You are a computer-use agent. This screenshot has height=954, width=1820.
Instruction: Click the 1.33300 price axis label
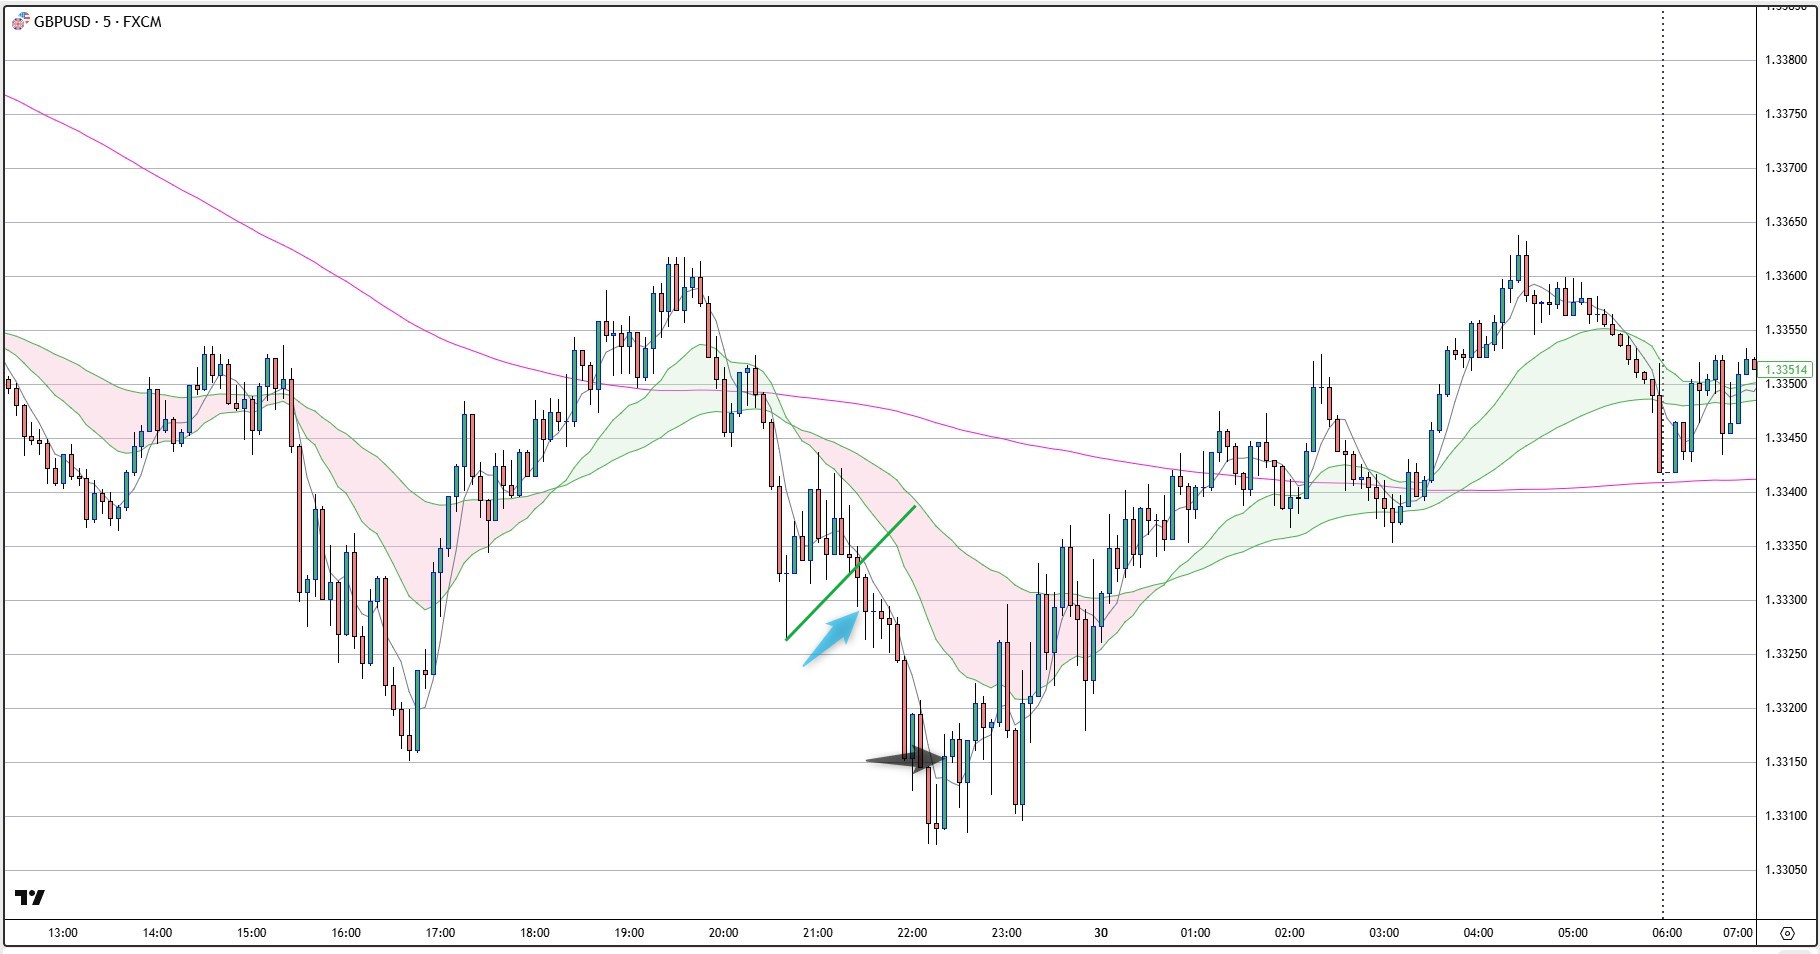(x=1785, y=600)
